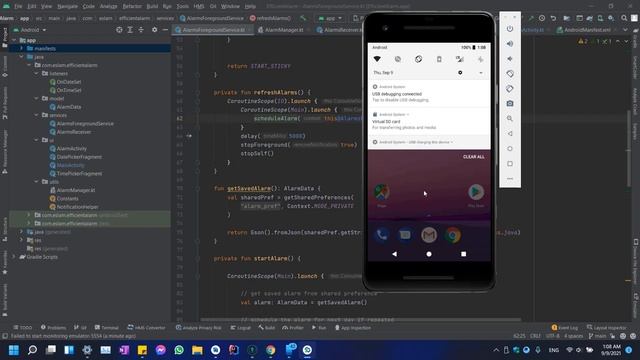Image resolution: width=640 pixels, height=360 pixels.
Task: Toggle Wi-Fi tile in quick settings
Action: tap(377, 59)
